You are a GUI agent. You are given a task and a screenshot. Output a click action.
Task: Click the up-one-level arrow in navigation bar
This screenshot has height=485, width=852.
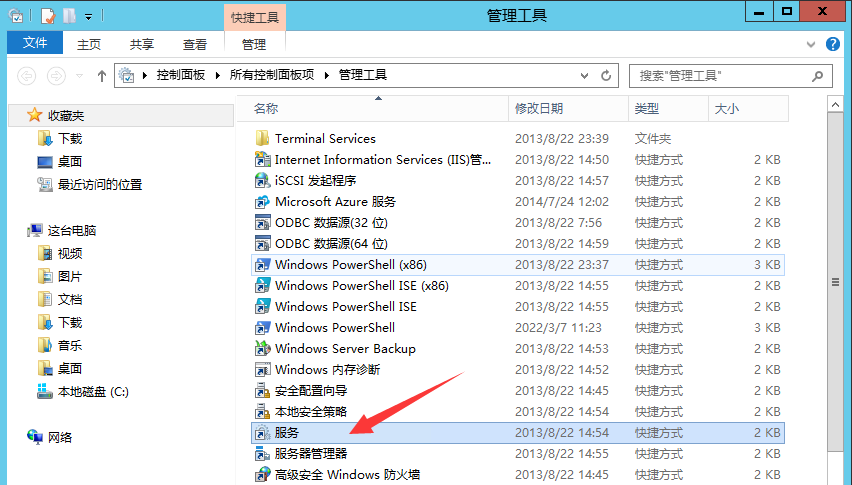102,75
